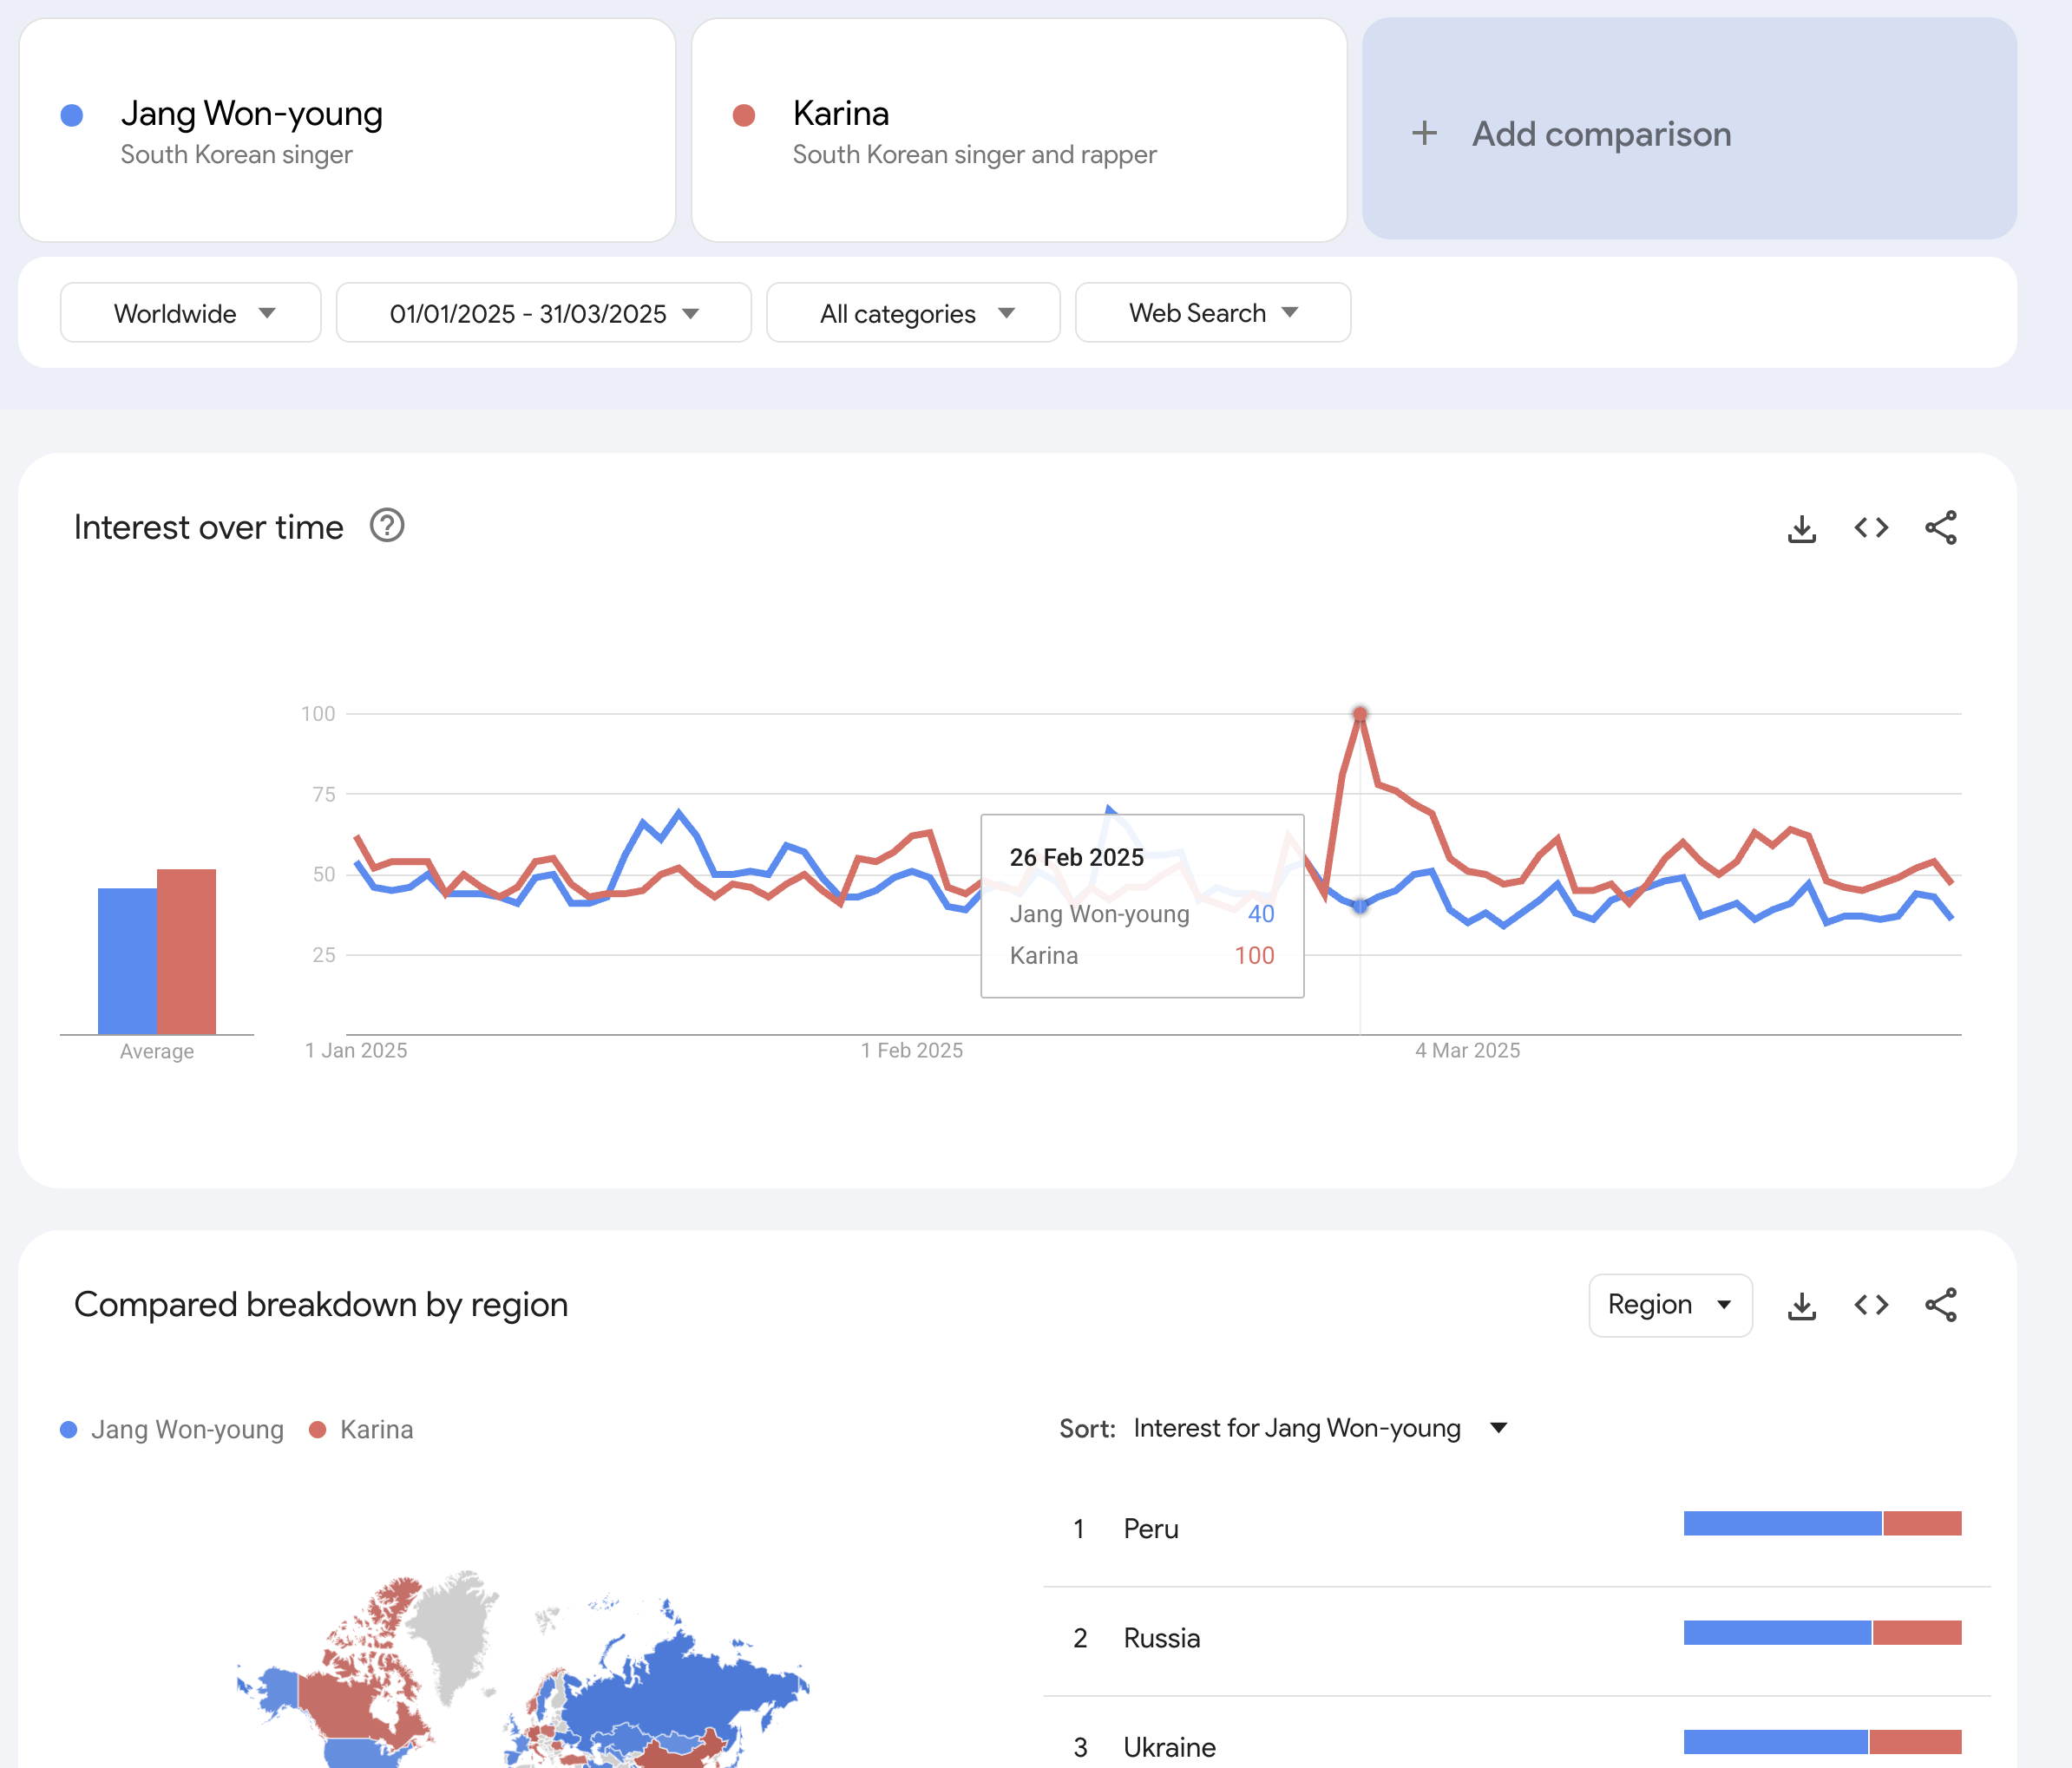
Task: Share the Interest over time chart
Action: pyautogui.click(x=1940, y=528)
